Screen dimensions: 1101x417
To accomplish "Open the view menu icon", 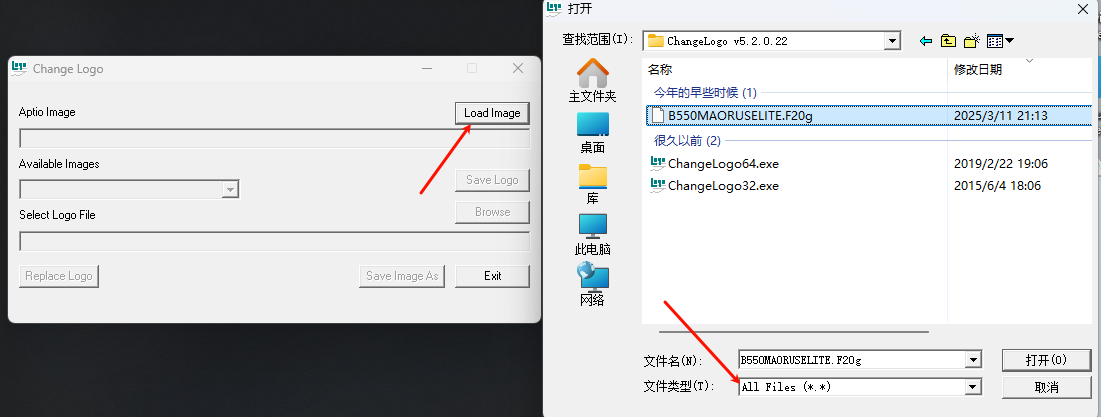I will point(1000,41).
